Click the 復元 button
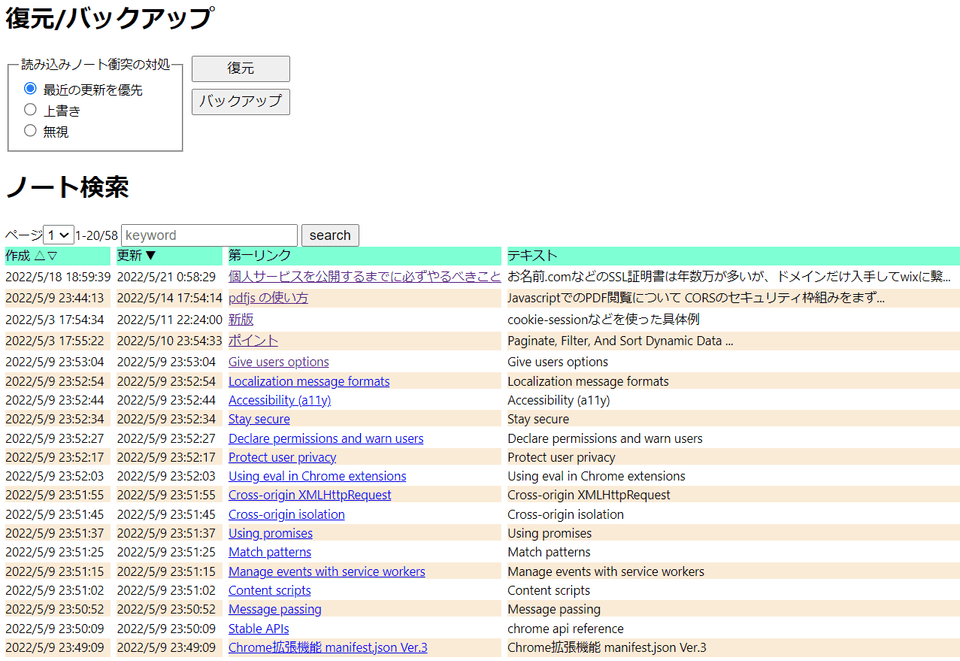 click(x=240, y=68)
